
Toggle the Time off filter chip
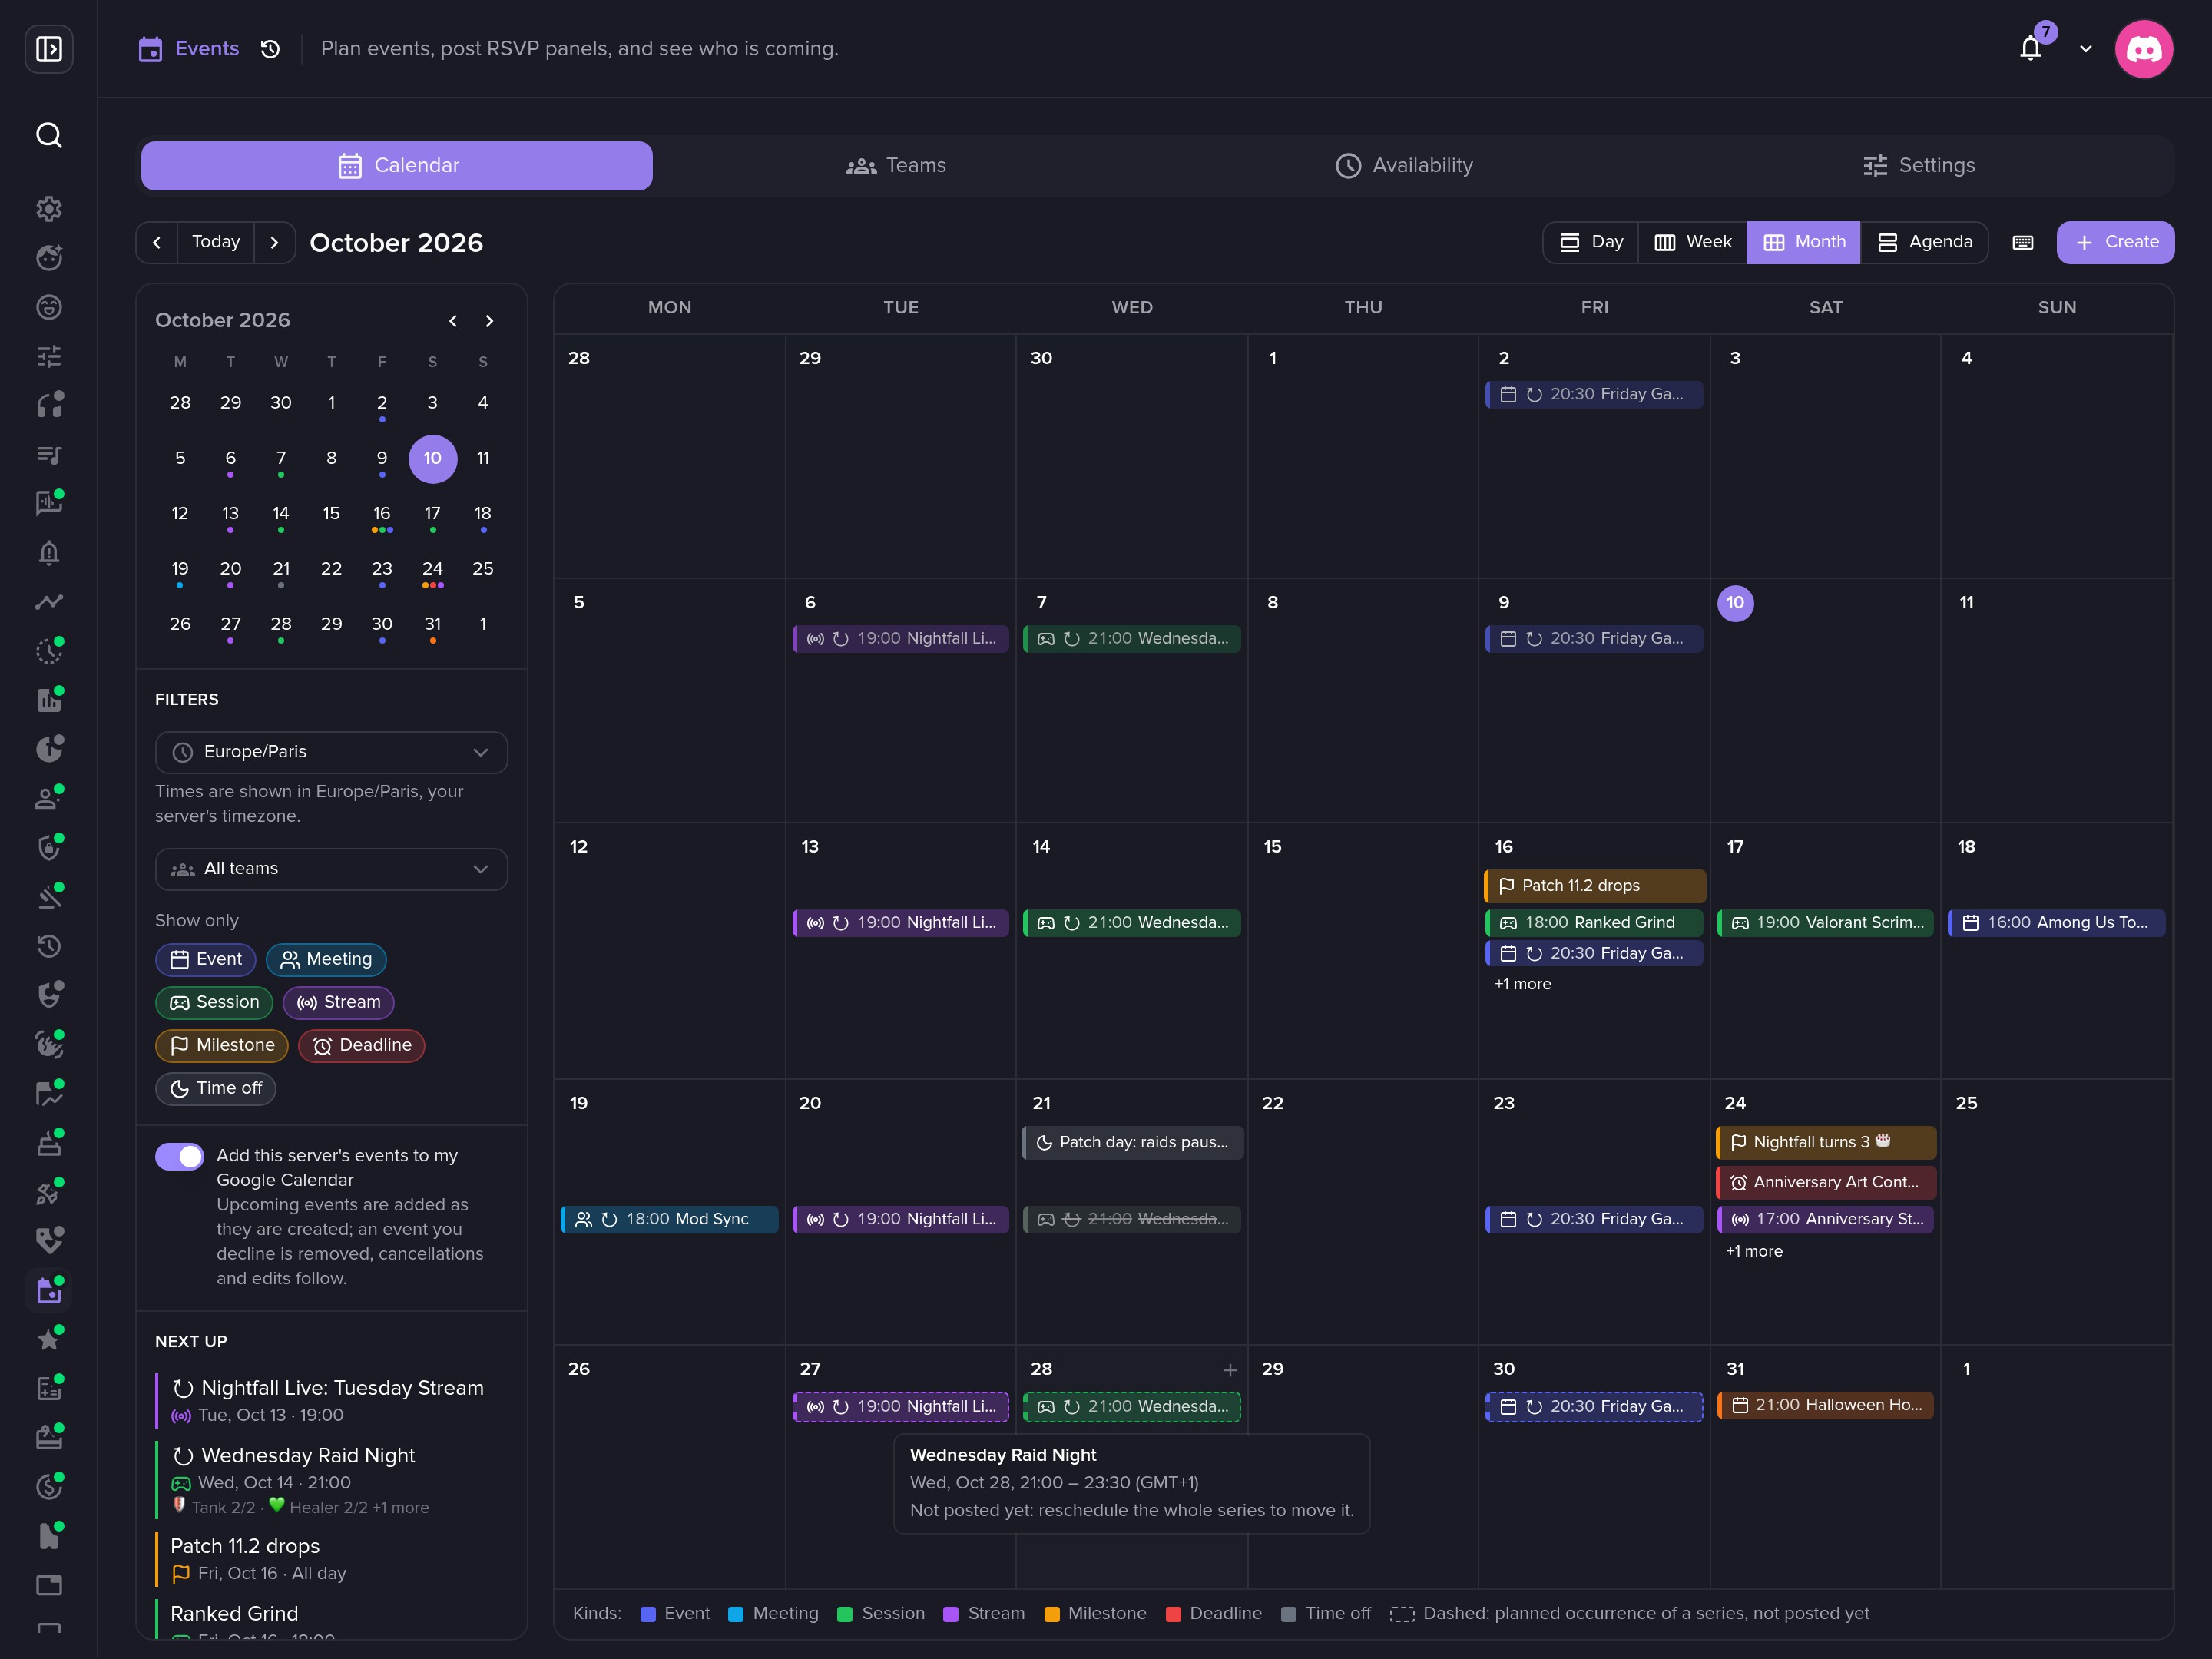pos(216,1089)
